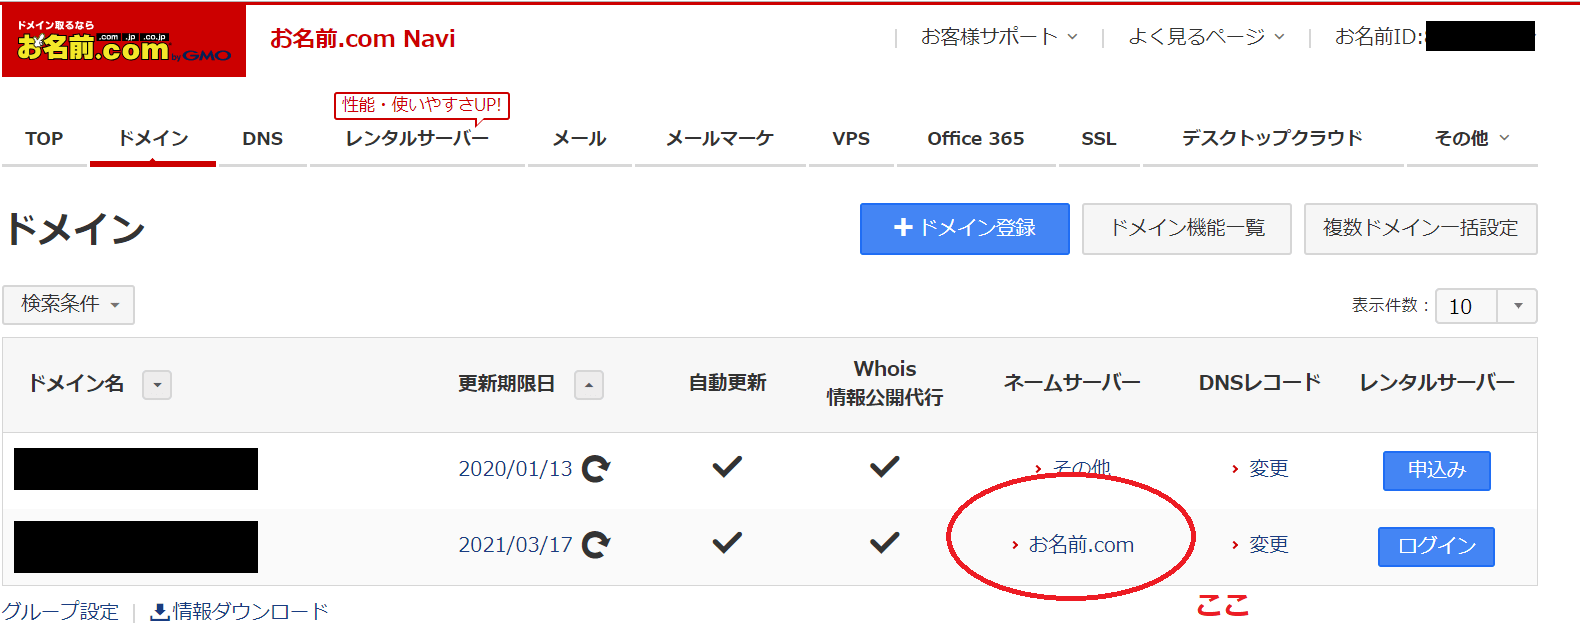The image size is (1580, 629).
Task: Click the 表示件数 label
Action: (x=1390, y=305)
